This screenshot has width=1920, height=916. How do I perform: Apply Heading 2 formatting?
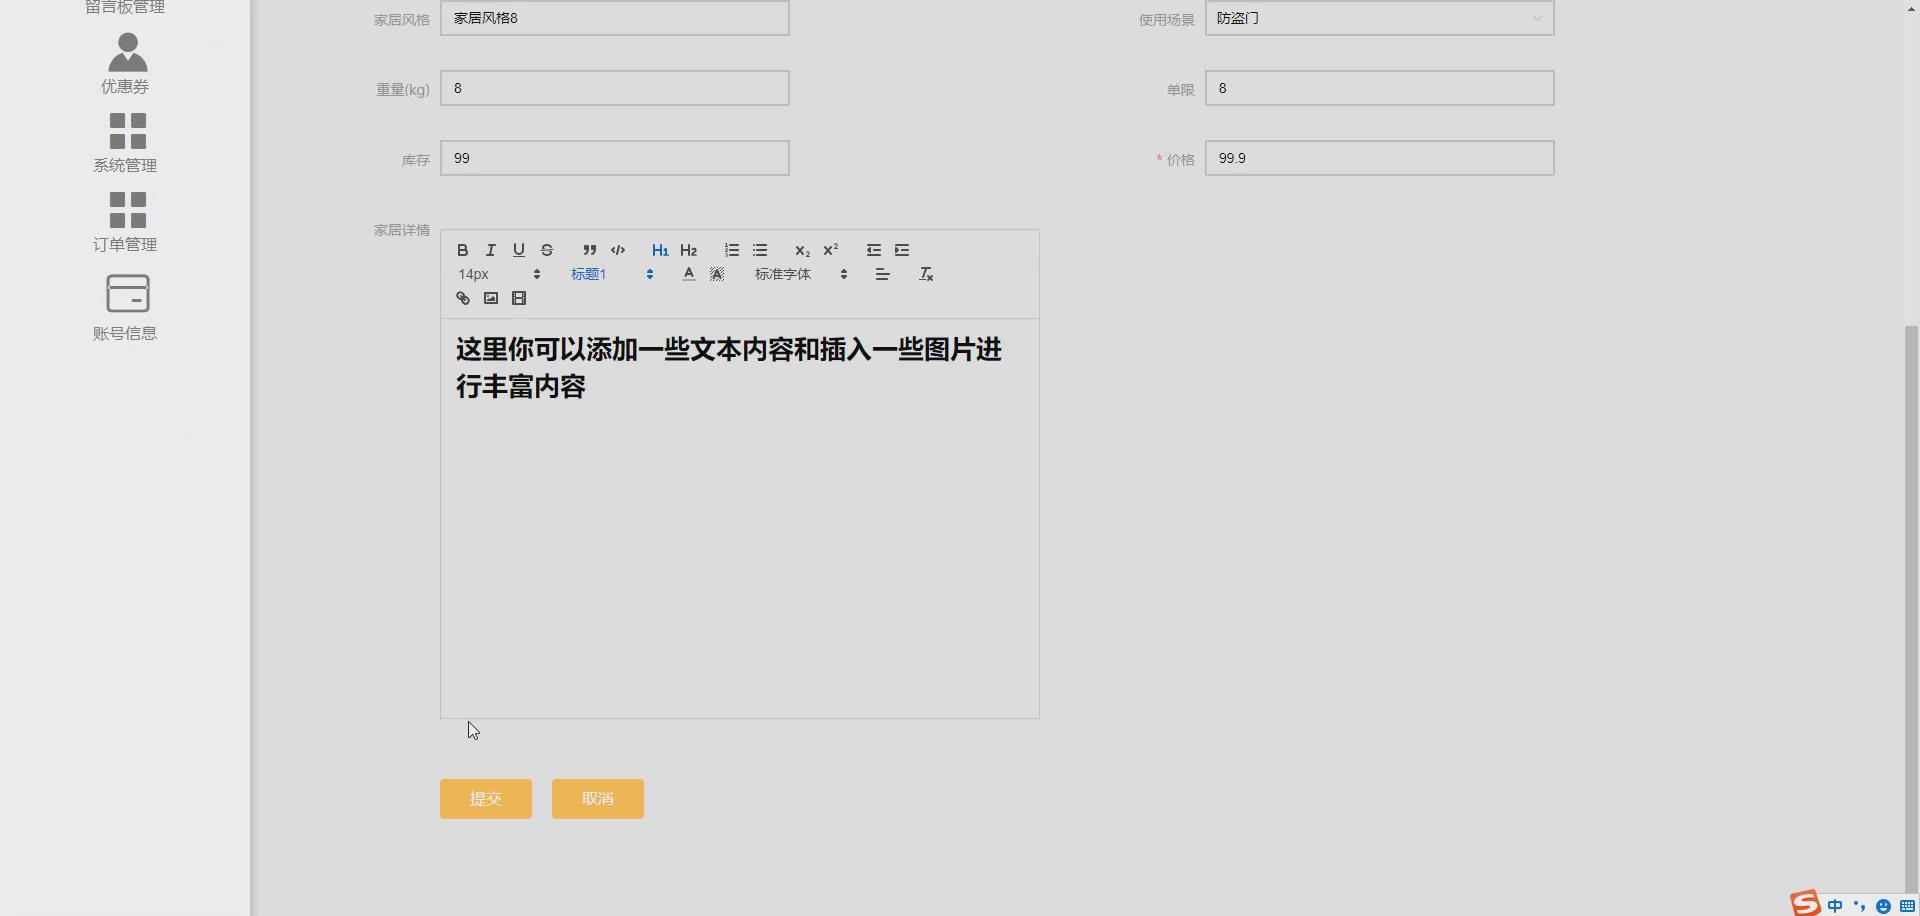(688, 250)
